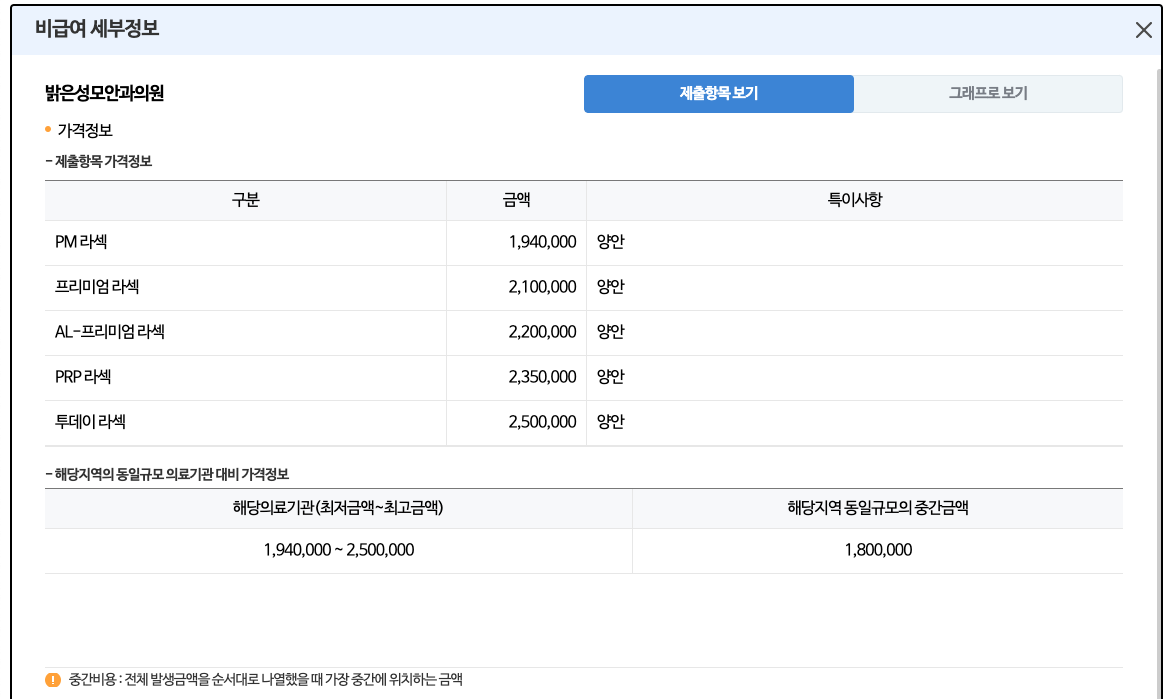Click 양안 note in 투데이 라섹 row

[611, 422]
